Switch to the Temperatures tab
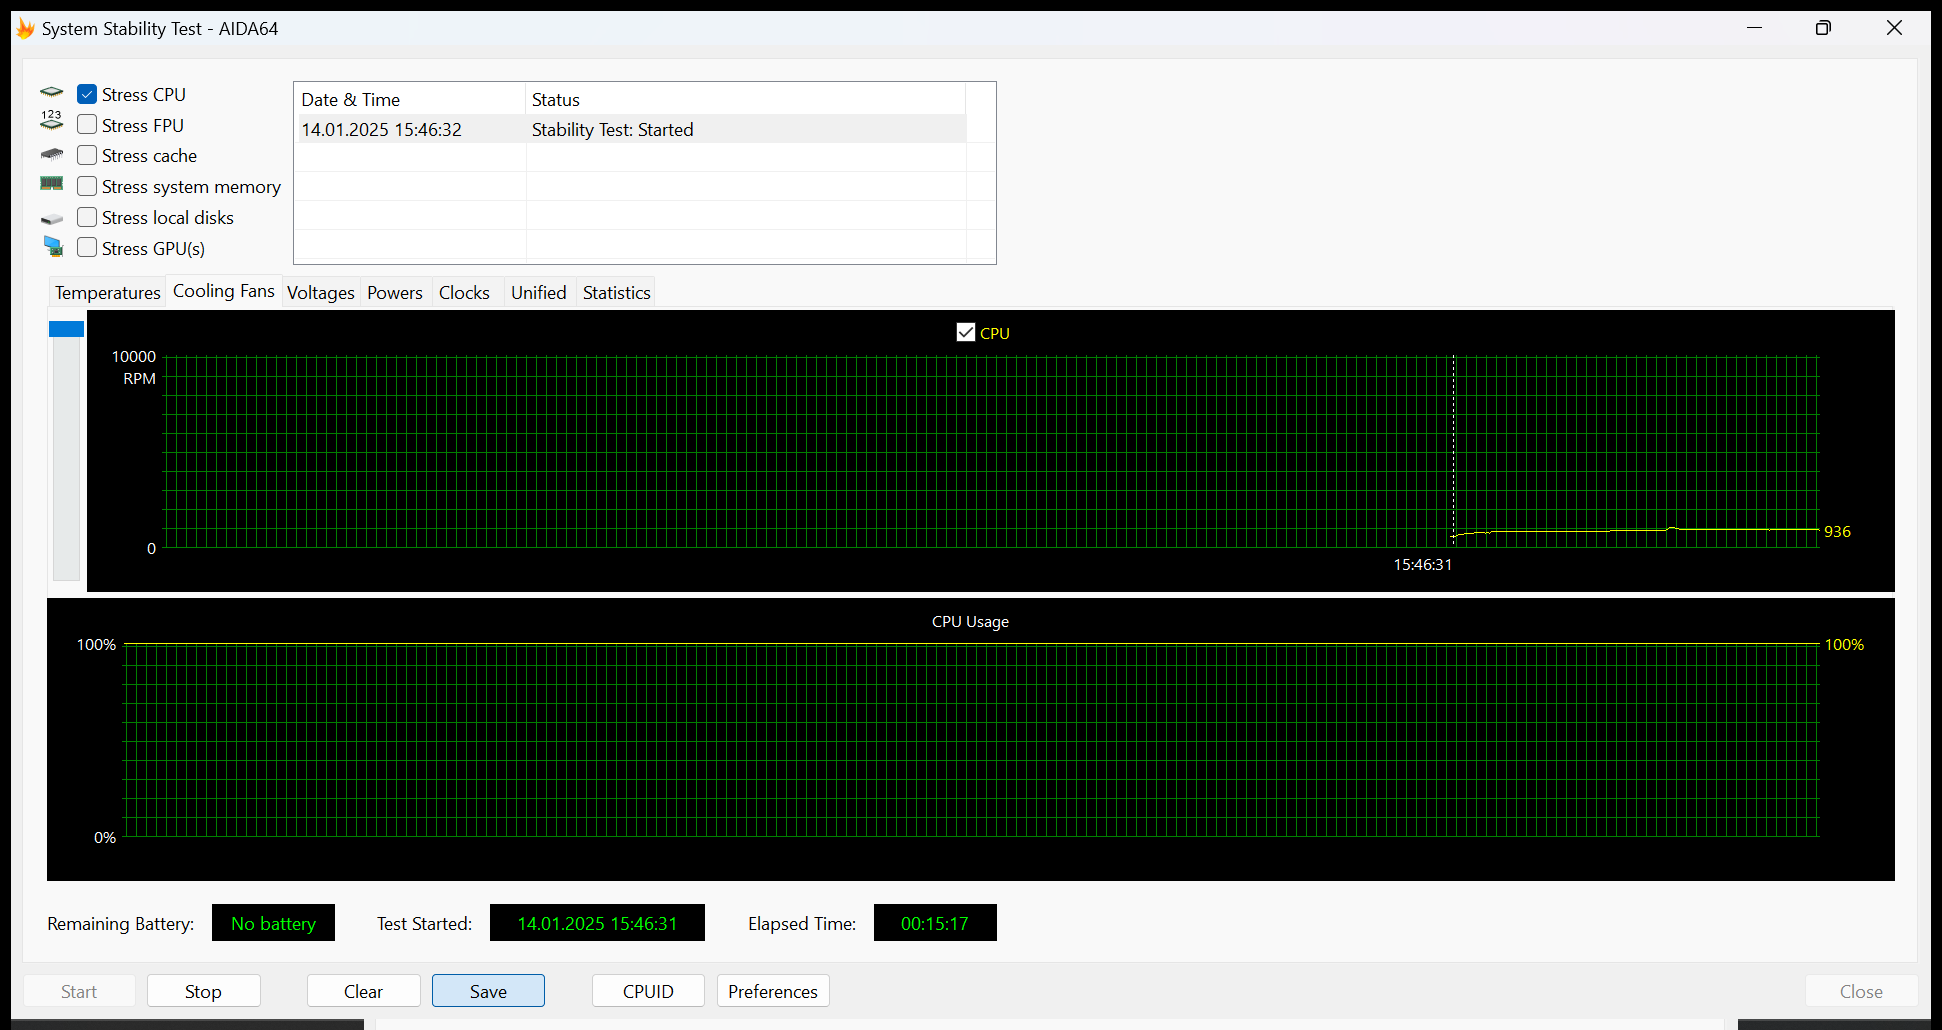Viewport: 1942px width, 1030px height. [108, 292]
